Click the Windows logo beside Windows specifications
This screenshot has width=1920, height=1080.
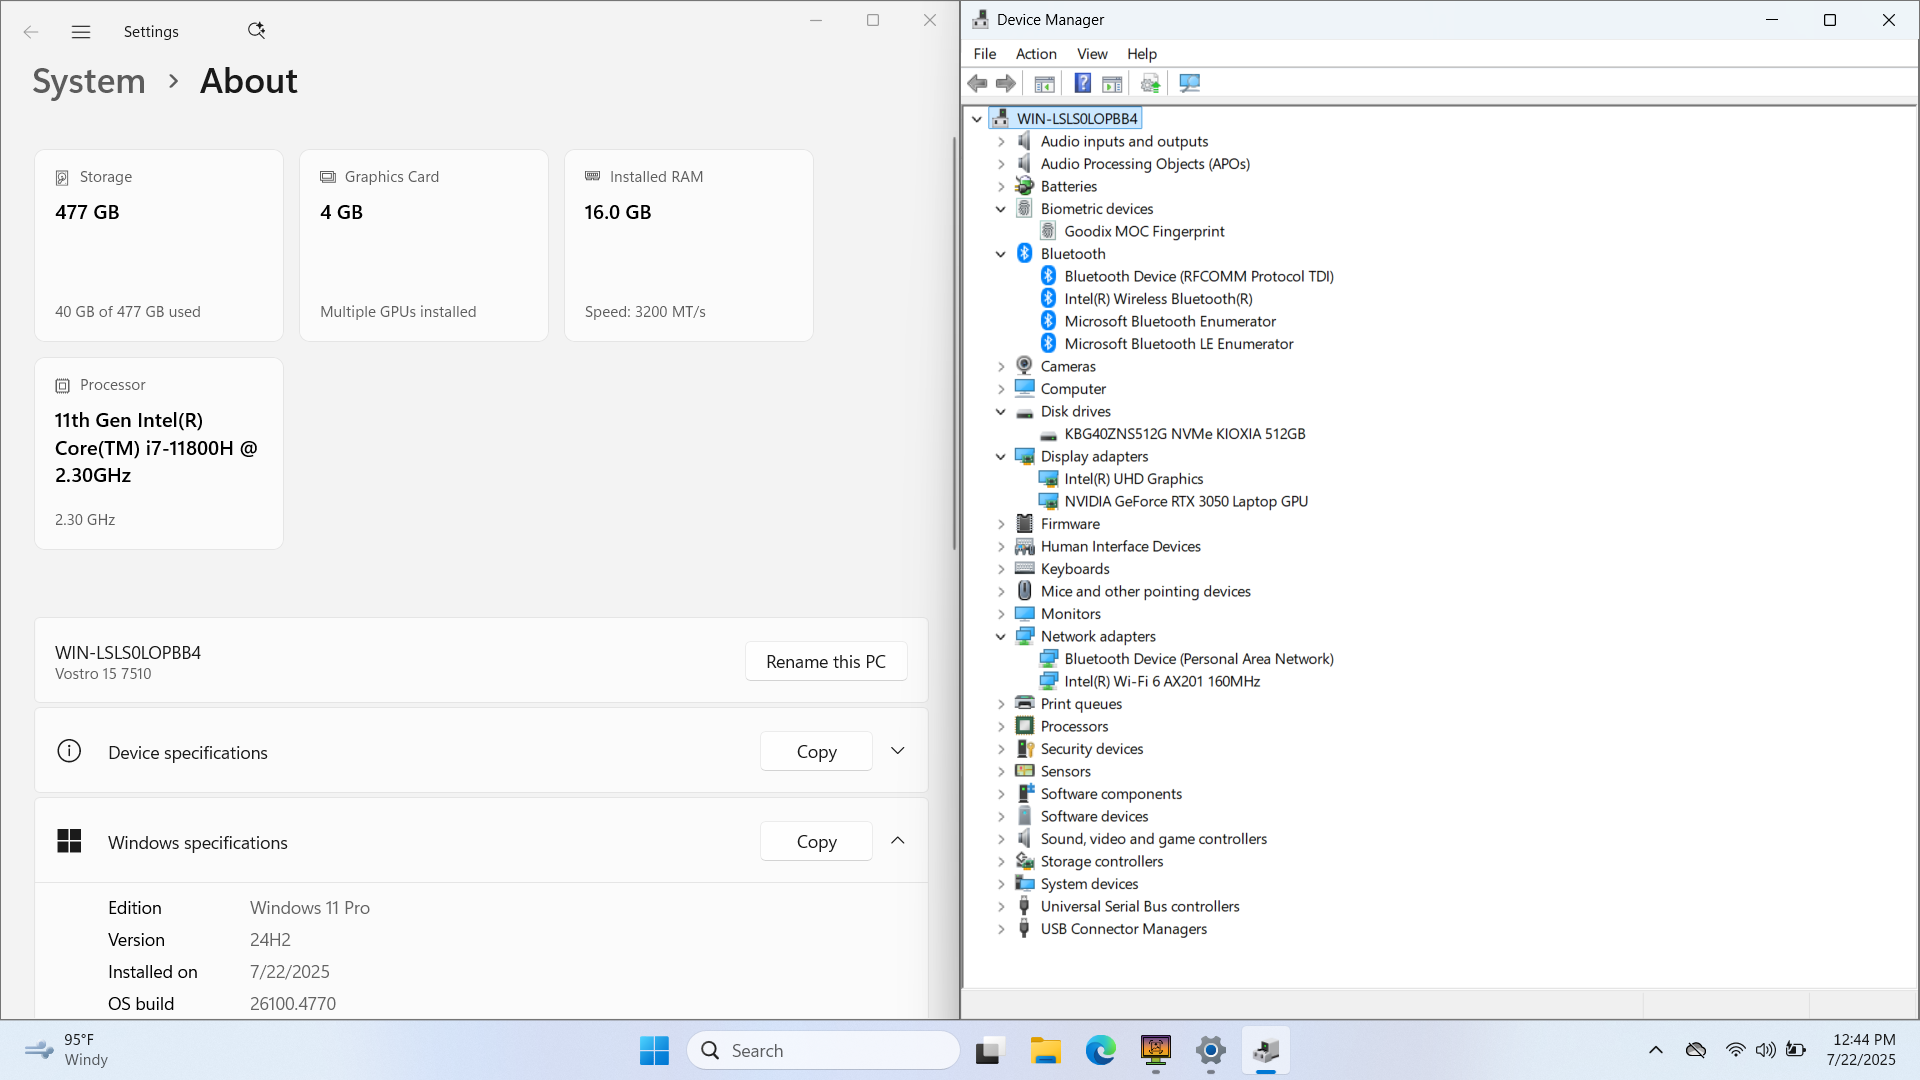click(x=69, y=841)
